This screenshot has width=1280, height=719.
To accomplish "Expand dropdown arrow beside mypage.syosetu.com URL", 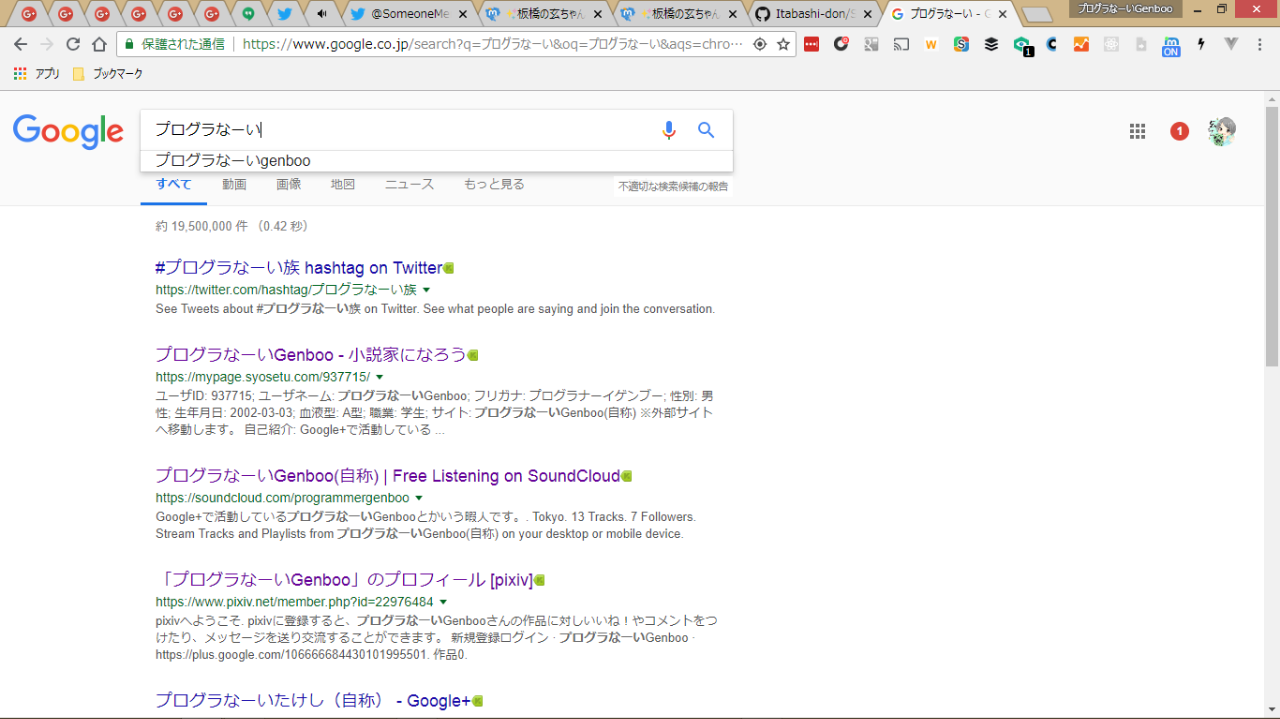I will pos(380,377).
